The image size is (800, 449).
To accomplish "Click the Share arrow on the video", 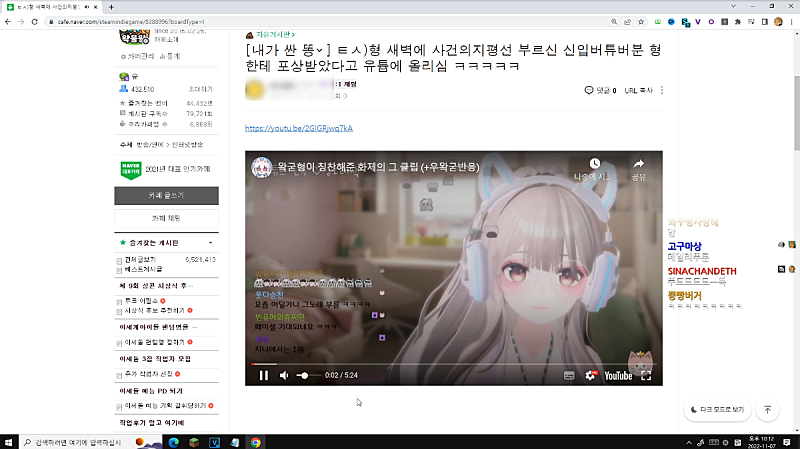I will pos(639,164).
